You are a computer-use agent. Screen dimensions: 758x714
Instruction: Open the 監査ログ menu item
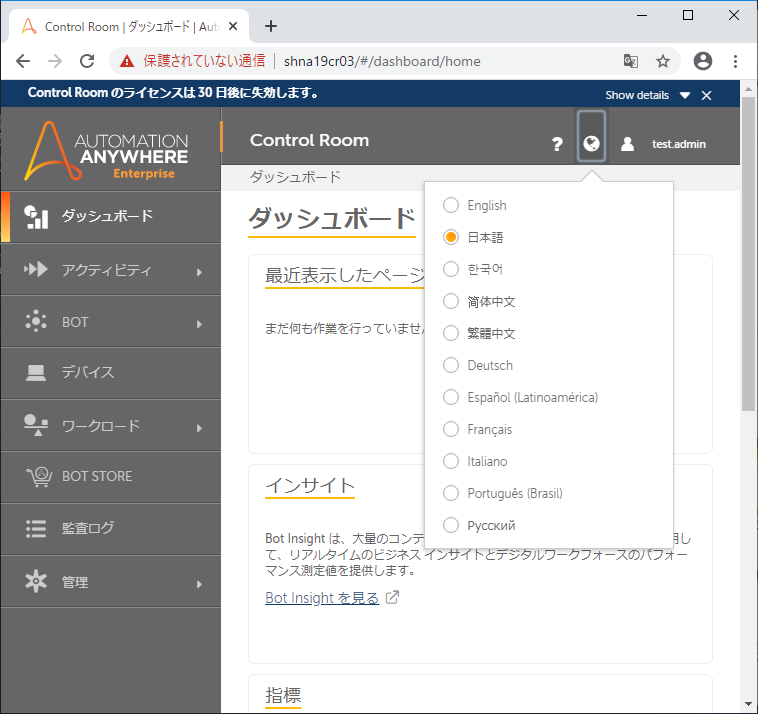tap(111, 528)
